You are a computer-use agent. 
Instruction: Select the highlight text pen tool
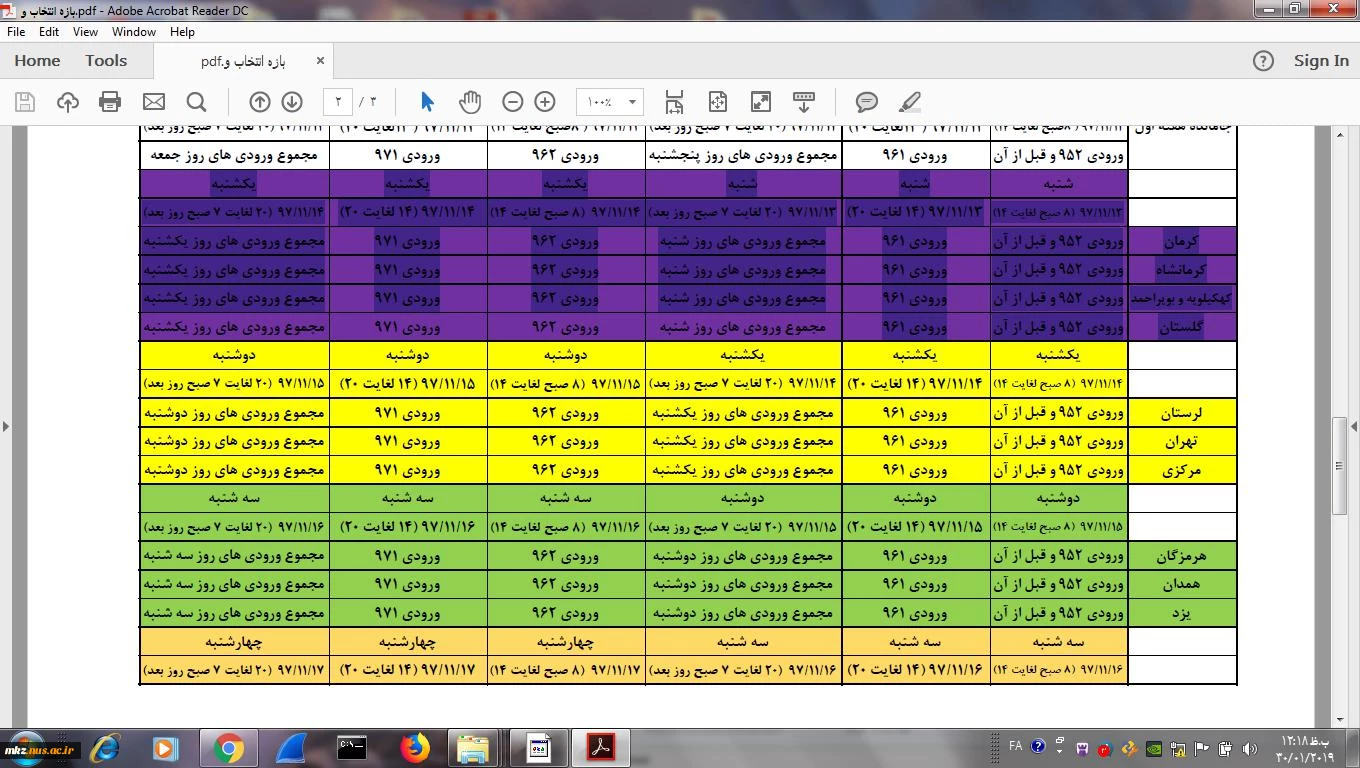(x=910, y=102)
